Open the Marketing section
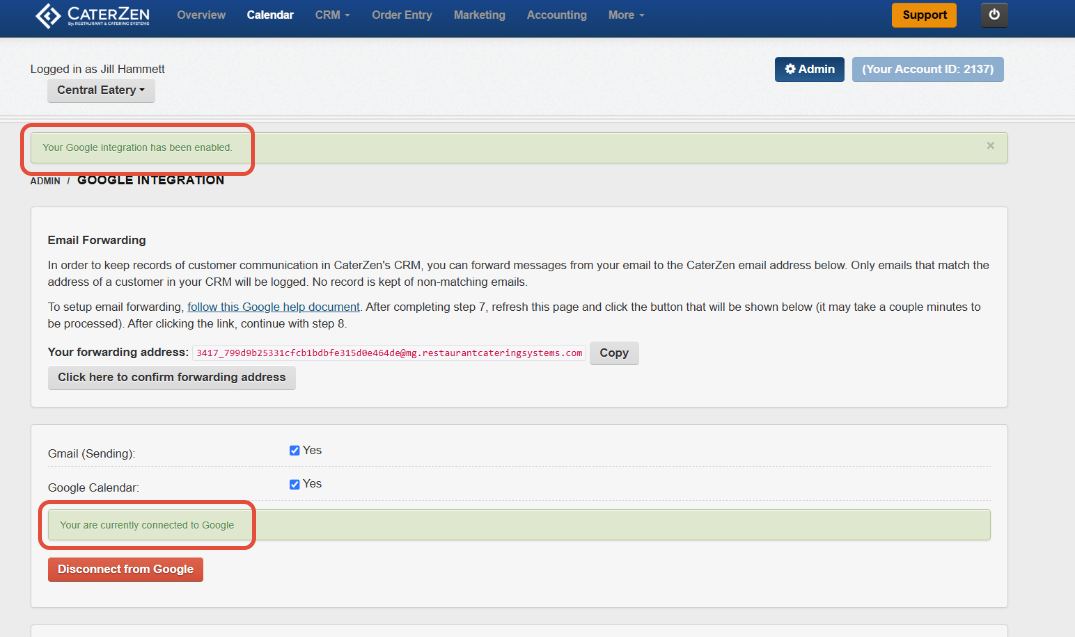1075x637 pixels. click(479, 15)
